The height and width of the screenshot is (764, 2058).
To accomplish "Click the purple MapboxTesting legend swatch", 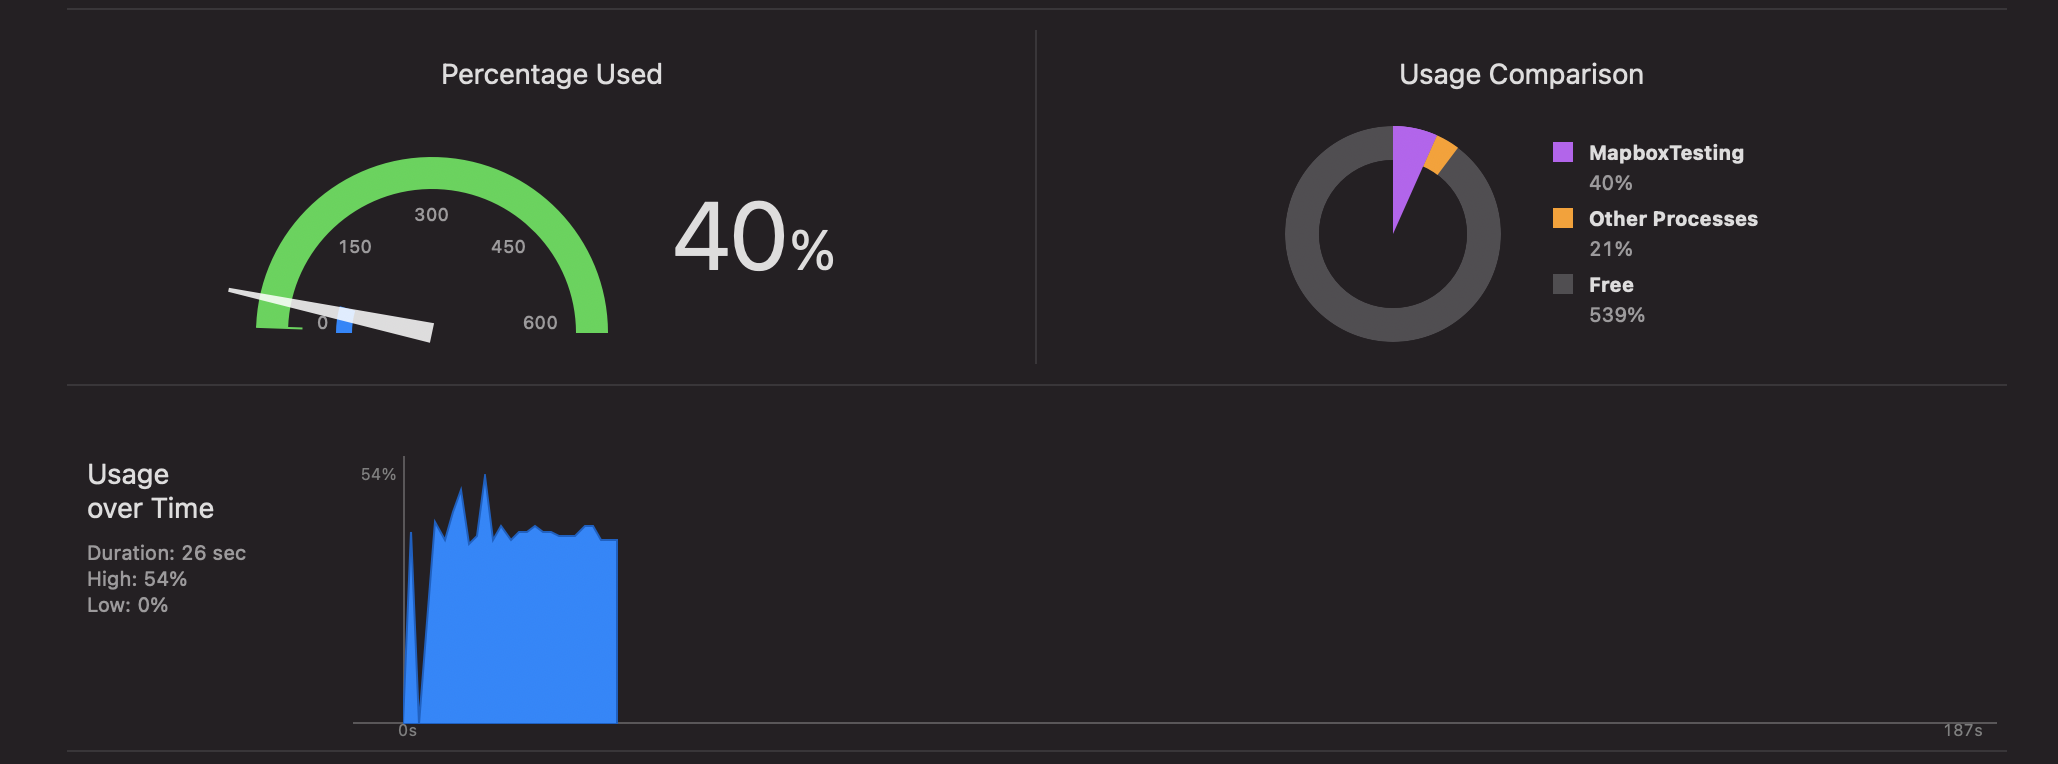I will pos(1564,152).
